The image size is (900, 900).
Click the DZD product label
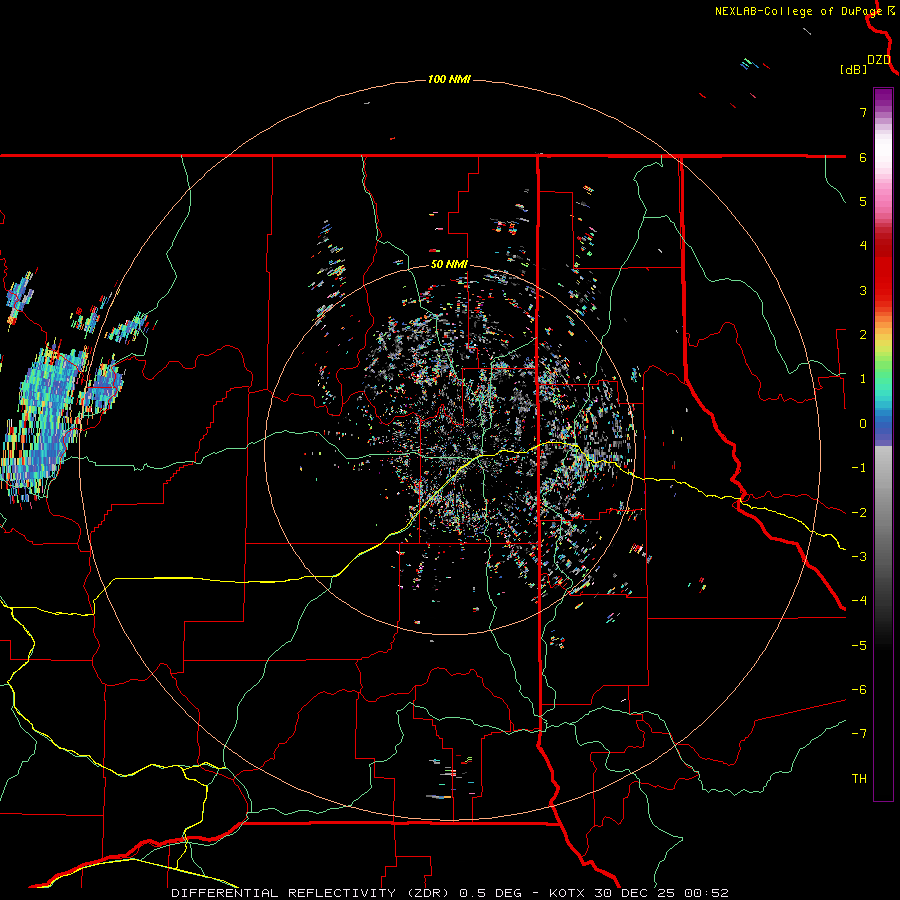[879, 60]
